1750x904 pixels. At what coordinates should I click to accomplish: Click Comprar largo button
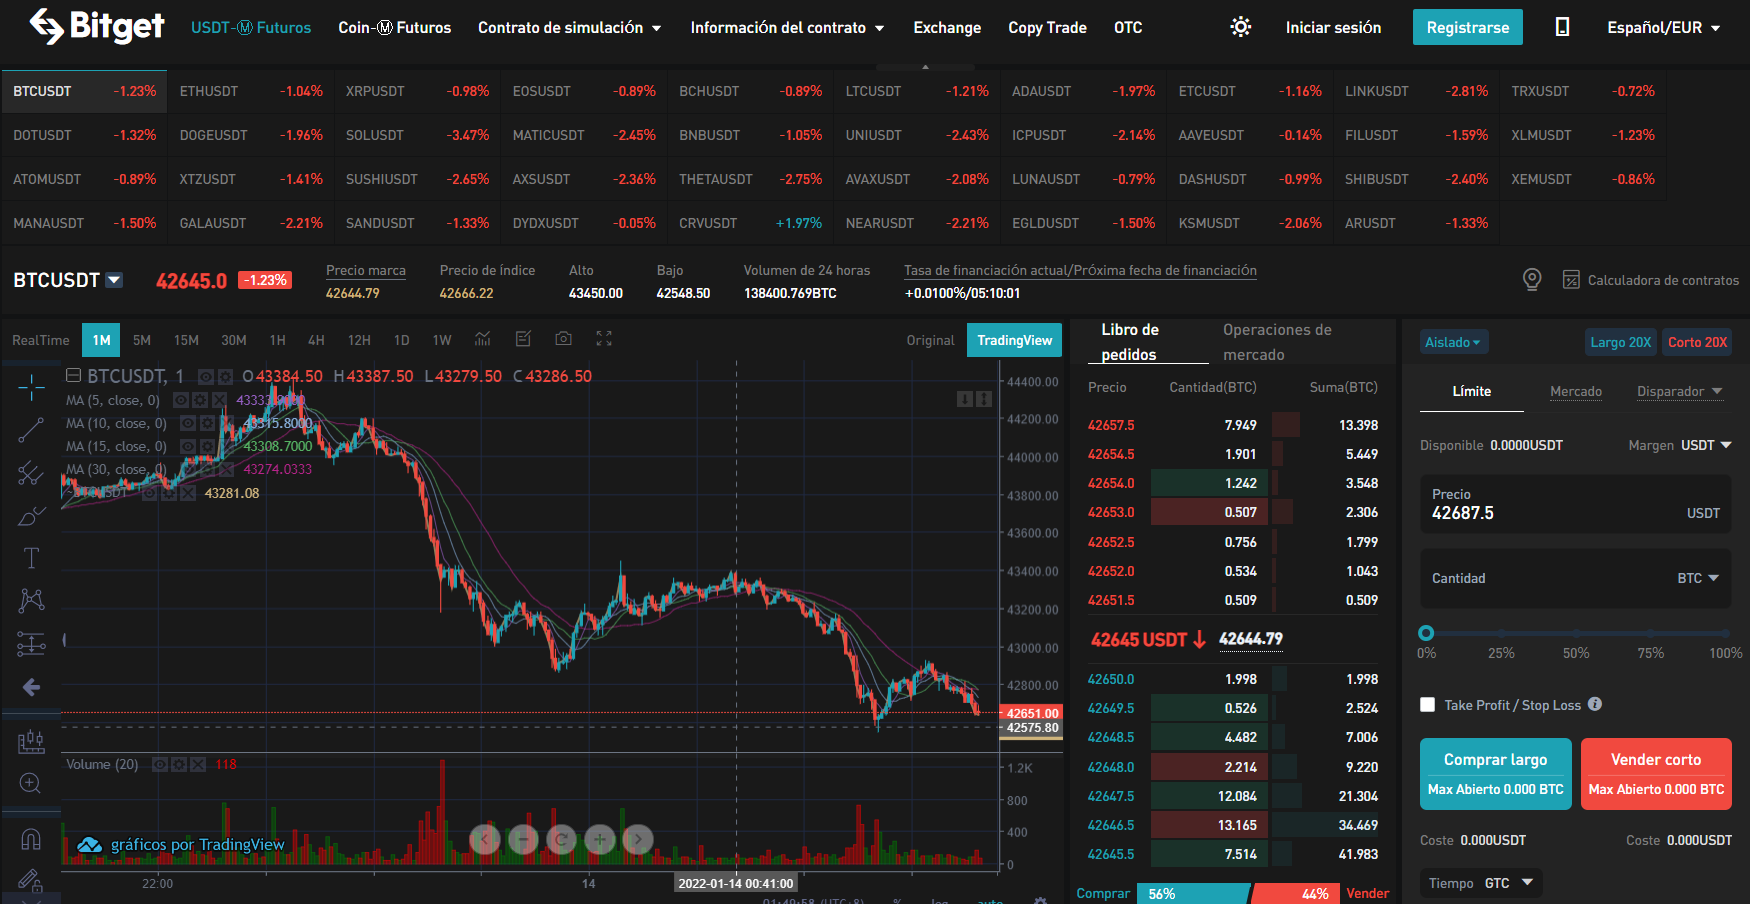(x=1495, y=774)
